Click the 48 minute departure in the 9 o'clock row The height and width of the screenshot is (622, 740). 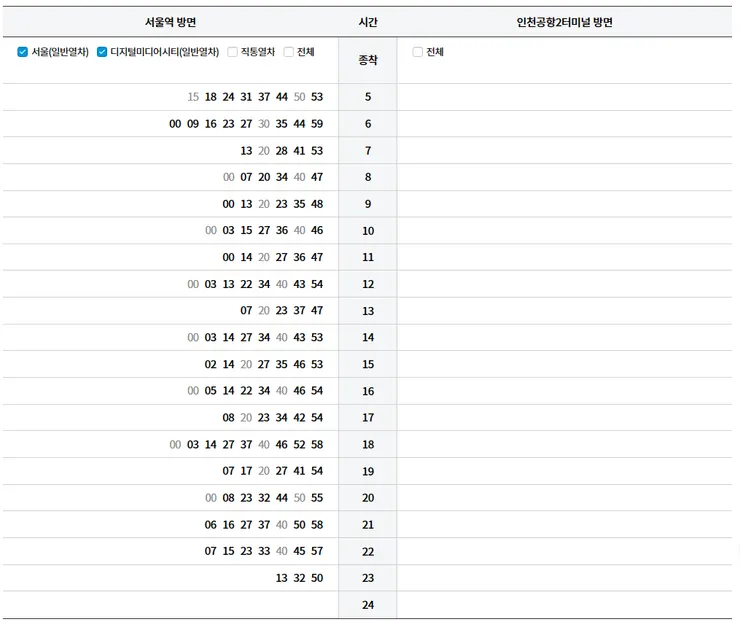click(317, 204)
